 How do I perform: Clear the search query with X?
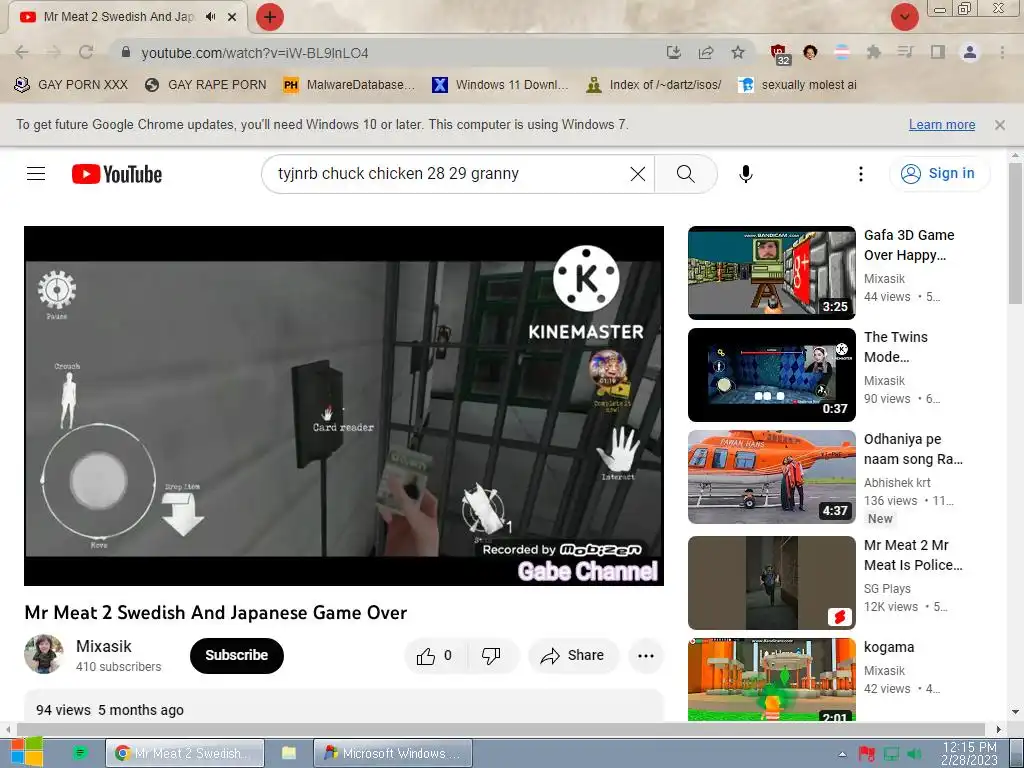638,174
